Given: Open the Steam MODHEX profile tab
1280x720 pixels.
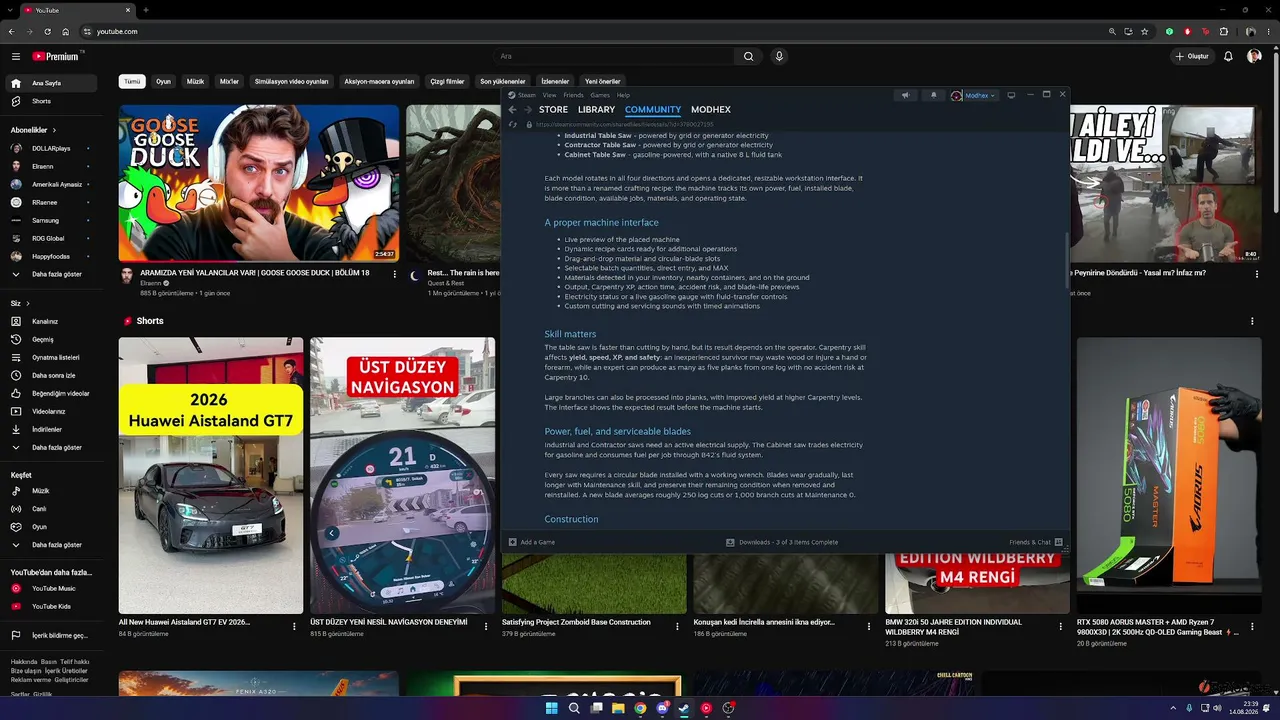Looking at the screenshot, I should point(711,110).
